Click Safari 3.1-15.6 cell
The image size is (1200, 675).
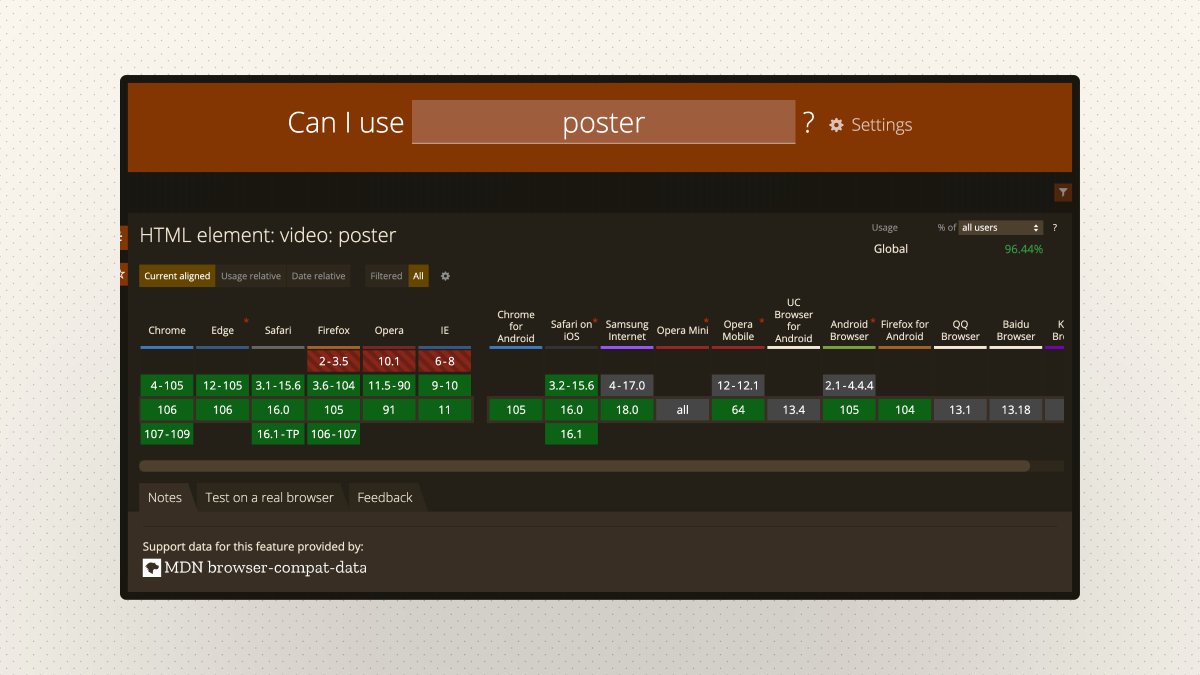[x=278, y=385]
